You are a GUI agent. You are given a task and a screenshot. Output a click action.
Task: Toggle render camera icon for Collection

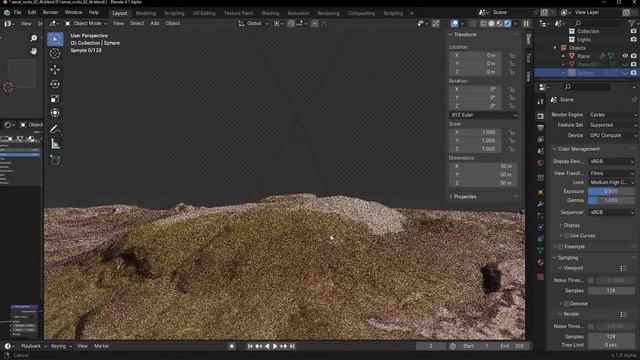[x=633, y=31]
